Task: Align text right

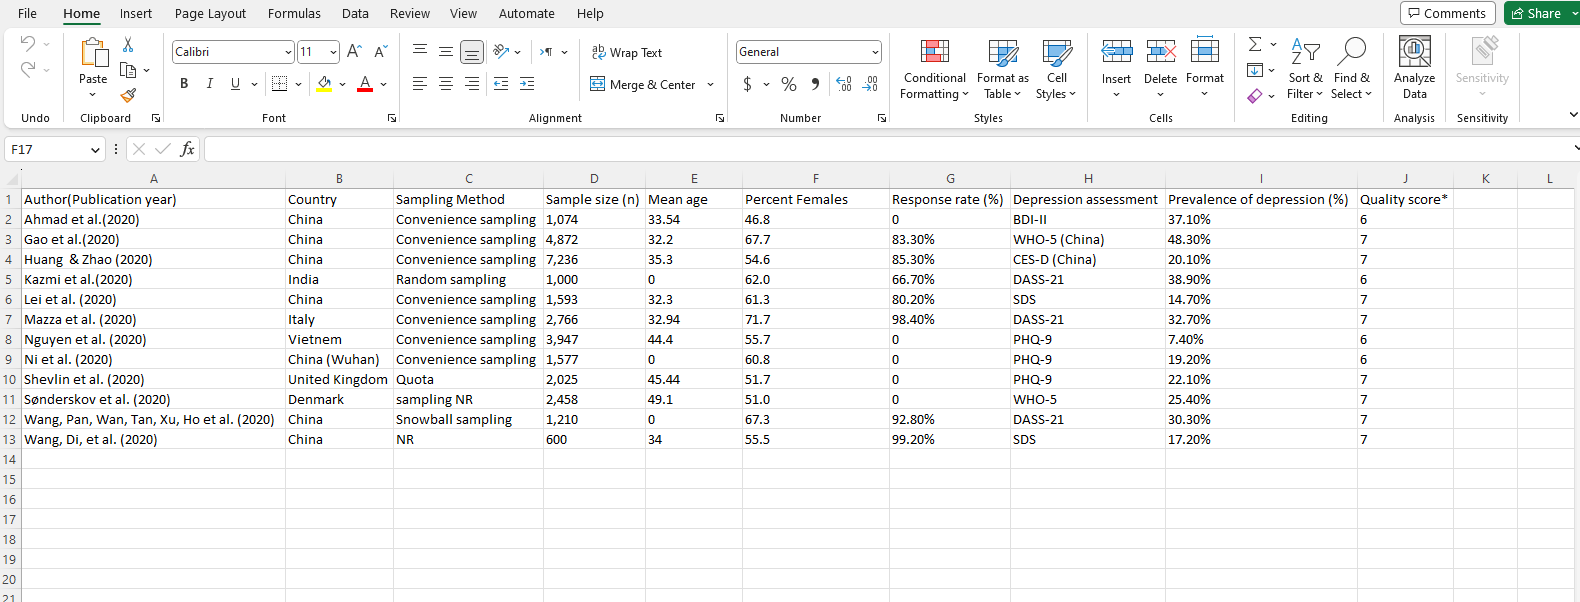Action: click(472, 84)
